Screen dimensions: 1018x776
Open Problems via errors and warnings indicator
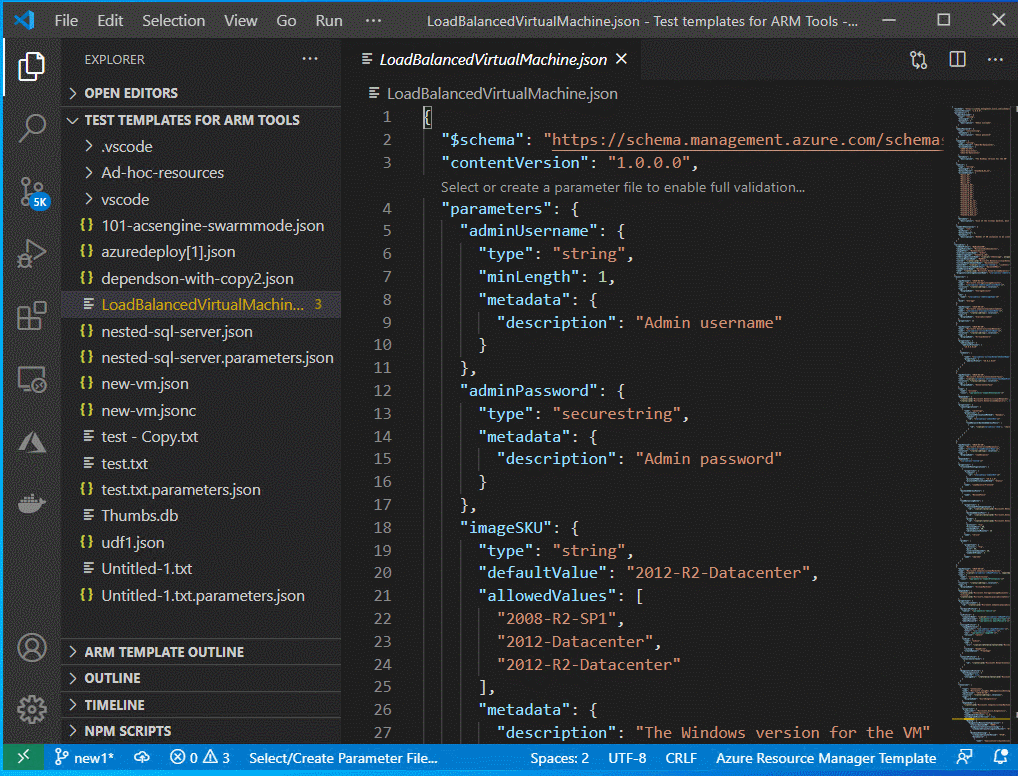[200, 758]
